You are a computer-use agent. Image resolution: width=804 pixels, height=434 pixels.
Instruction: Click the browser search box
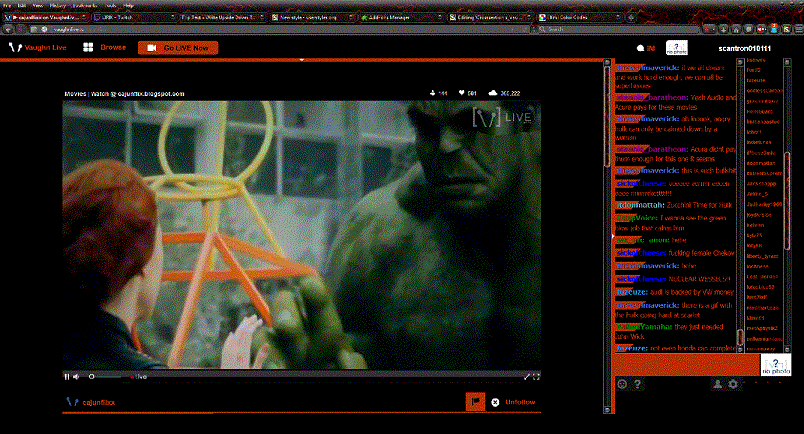618,29
